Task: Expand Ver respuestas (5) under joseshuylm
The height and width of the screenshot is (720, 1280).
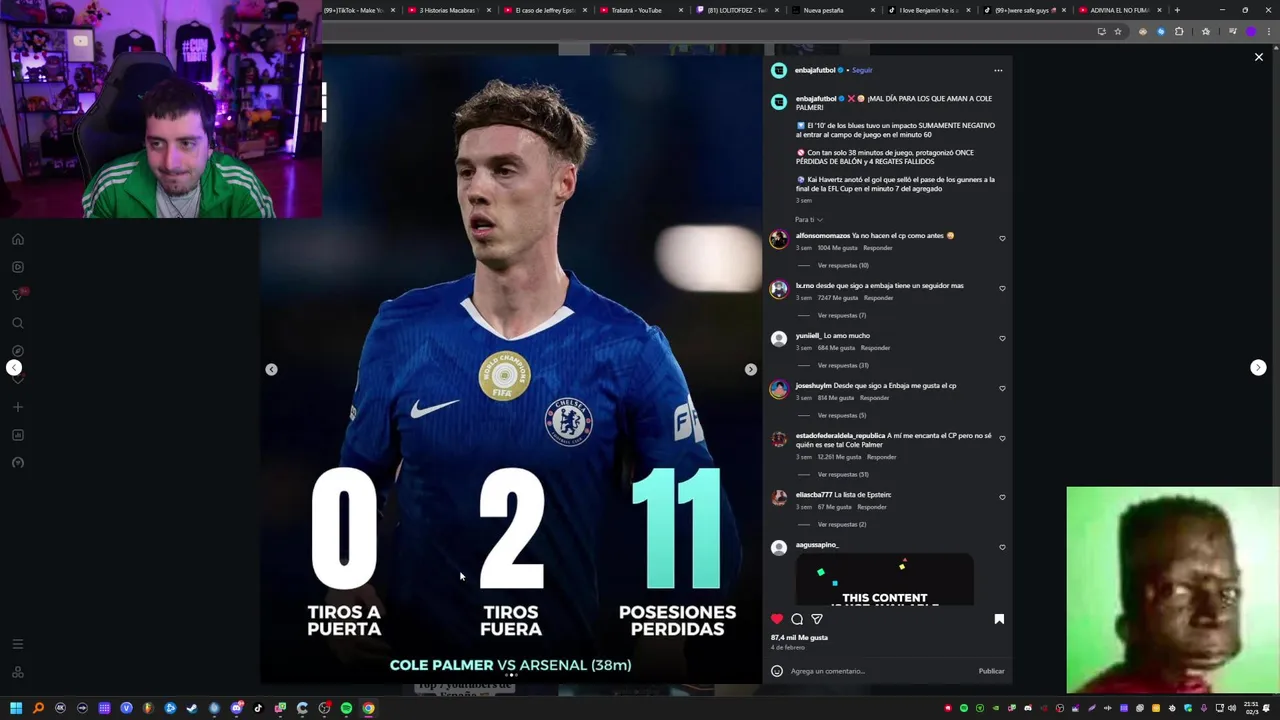Action: point(842,415)
